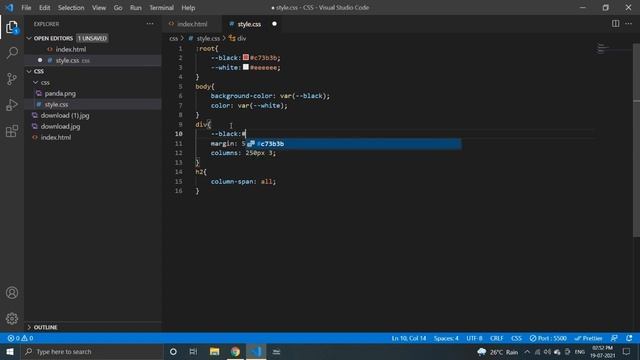The width and height of the screenshot is (640, 360).
Task: Open the Run and Debug view
Action: [x=12, y=105]
